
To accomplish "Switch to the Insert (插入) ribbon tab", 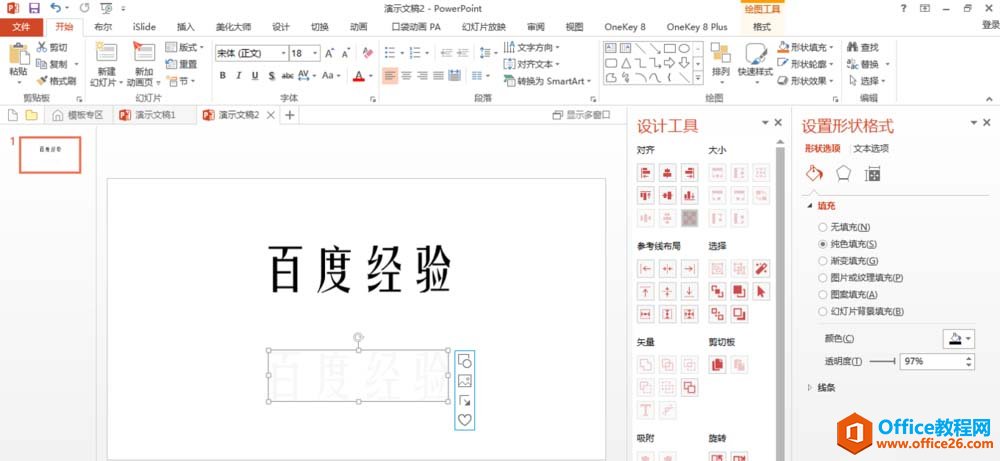I will pos(186,27).
